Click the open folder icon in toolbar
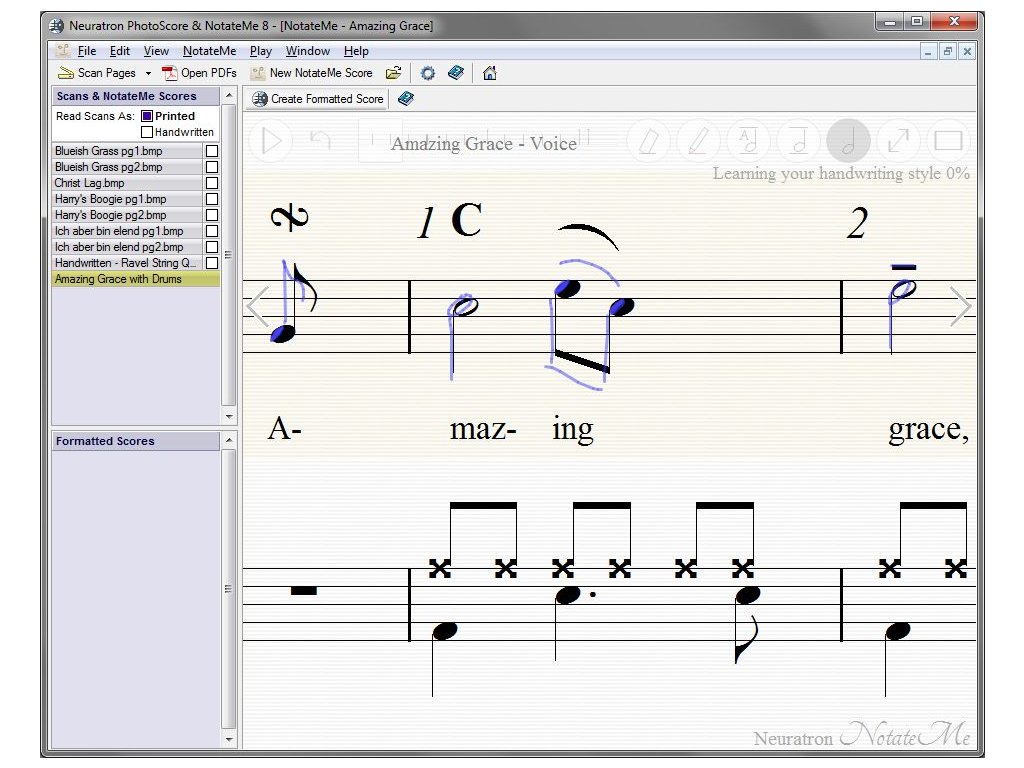The image size is (1024, 768). pyautogui.click(x=393, y=73)
